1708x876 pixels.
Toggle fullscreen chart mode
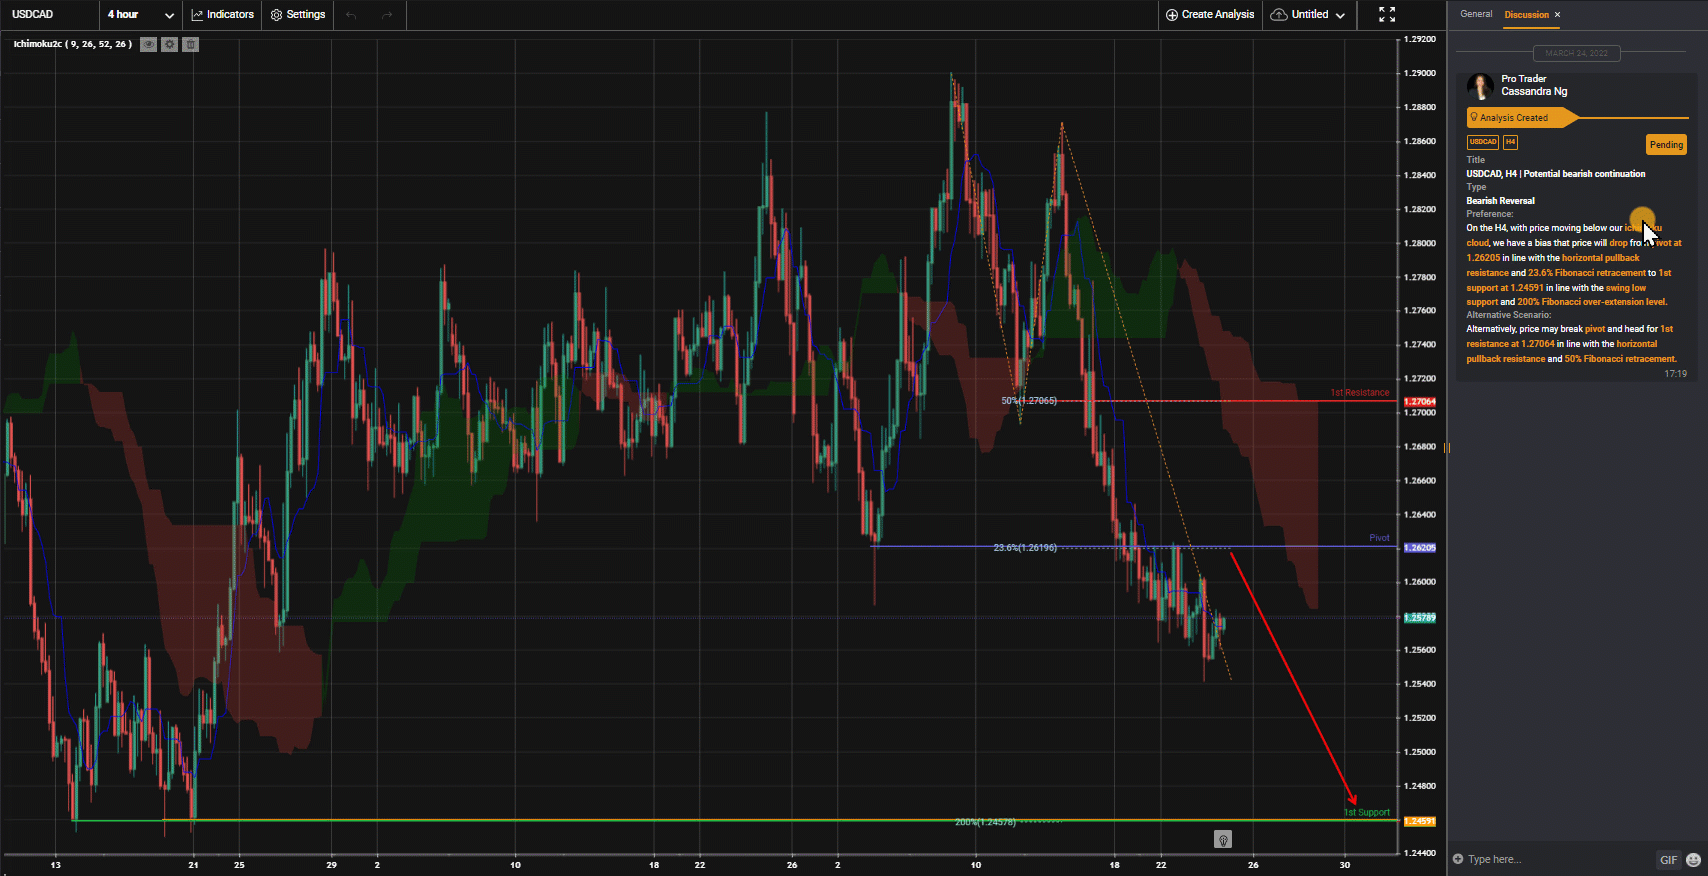click(1387, 14)
